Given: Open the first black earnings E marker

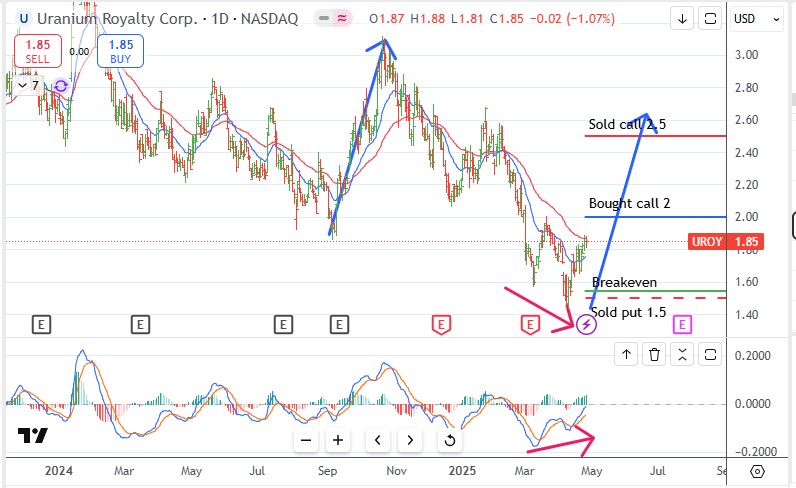Looking at the screenshot, I should [41, 324].
